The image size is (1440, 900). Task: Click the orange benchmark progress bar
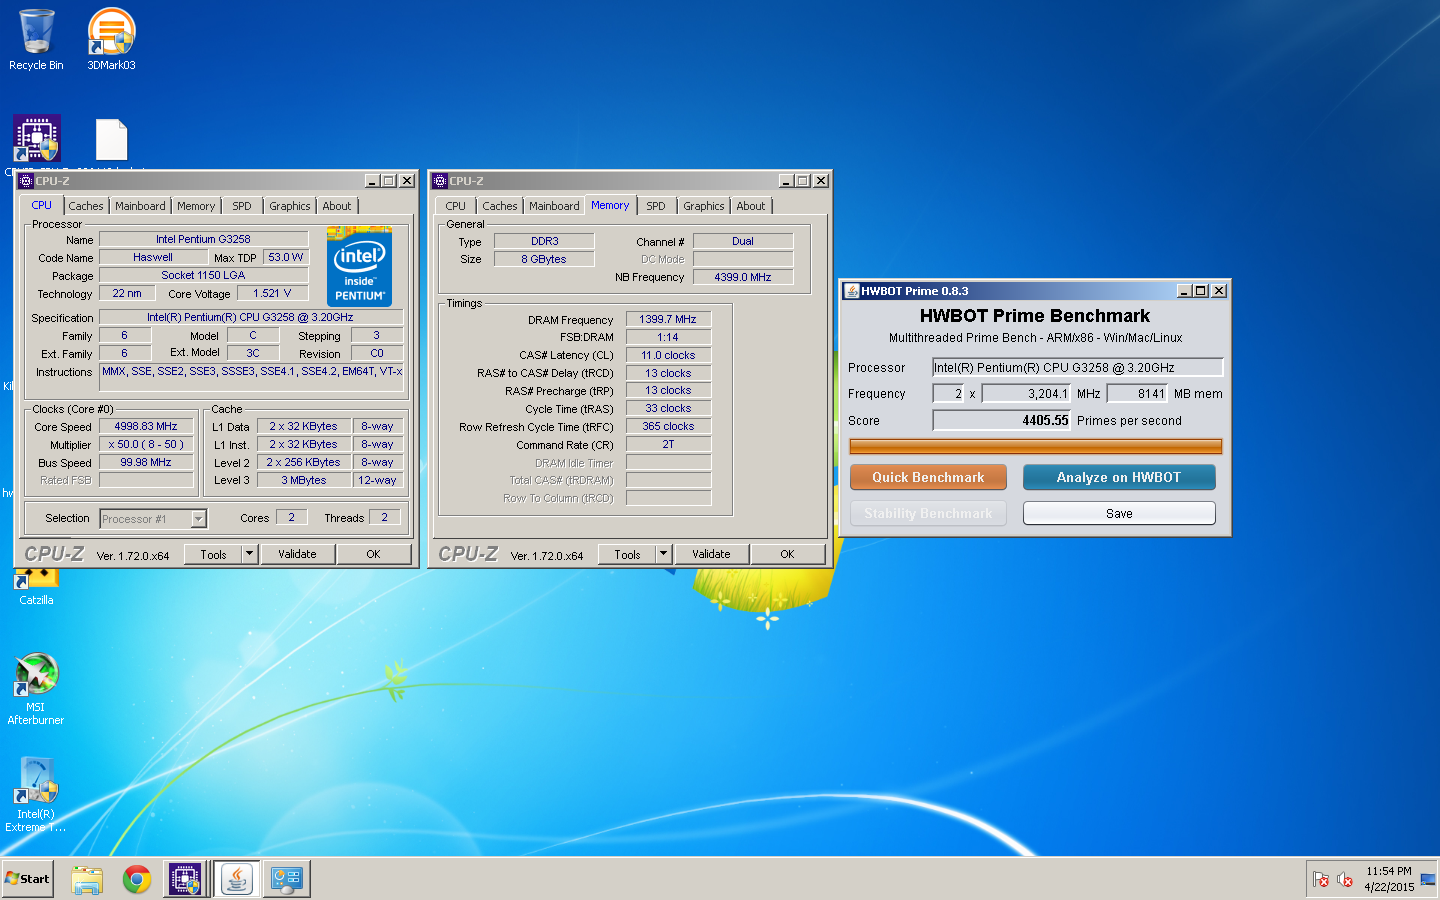pos(1035,446)
